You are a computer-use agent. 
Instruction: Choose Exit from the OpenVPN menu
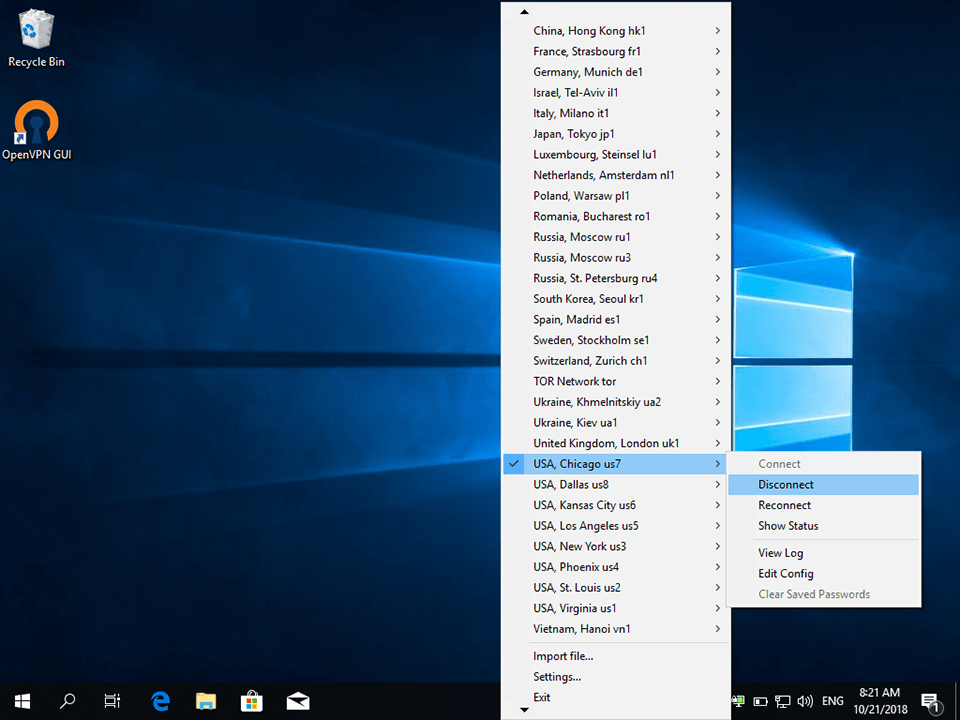pyautogui.click(x=615, y=697)
